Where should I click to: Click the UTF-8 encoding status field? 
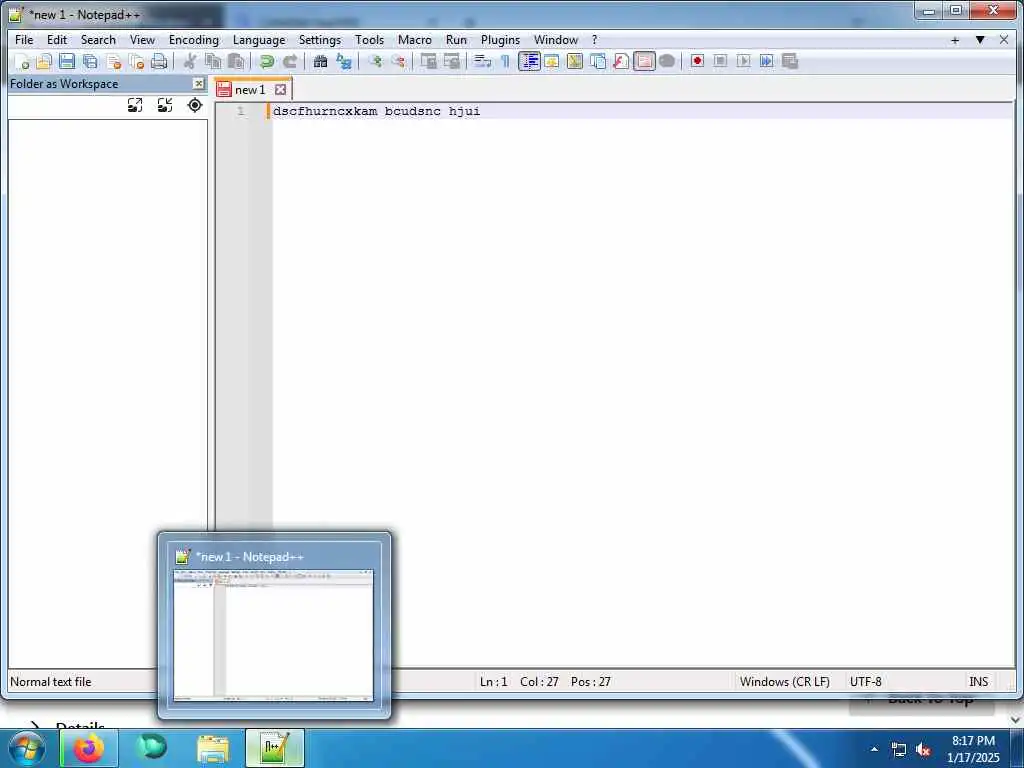(865, 682)
